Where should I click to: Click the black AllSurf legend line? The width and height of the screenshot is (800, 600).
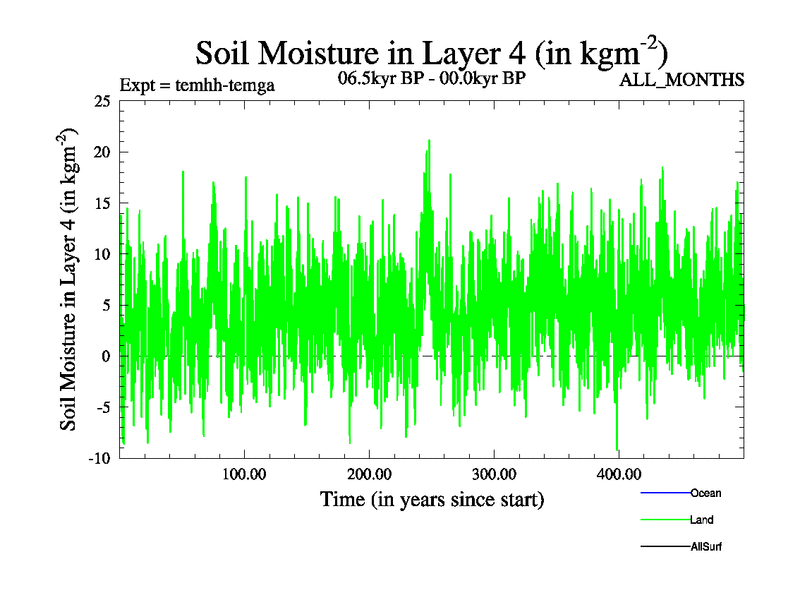point(664,547)
